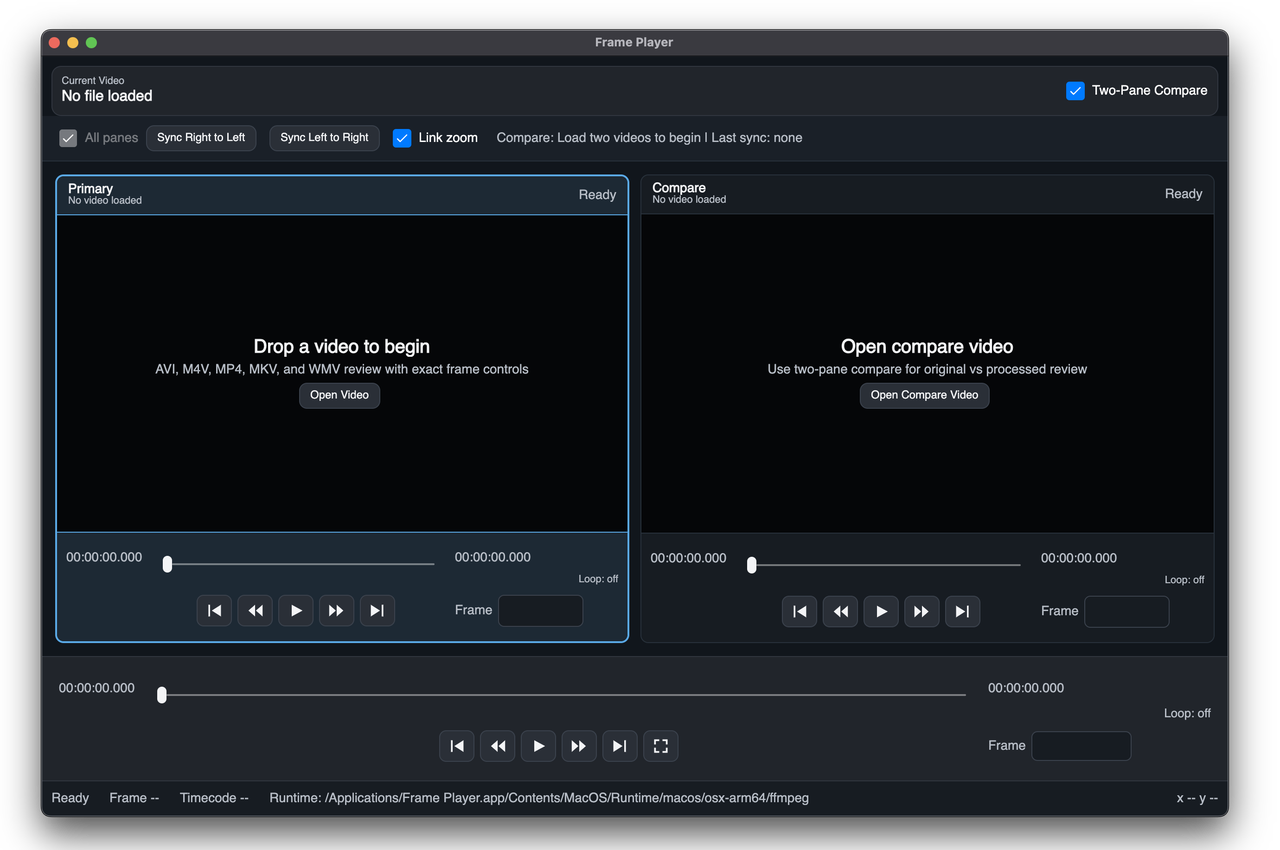Click 'No file loaded' current video text

coord(107,96)
